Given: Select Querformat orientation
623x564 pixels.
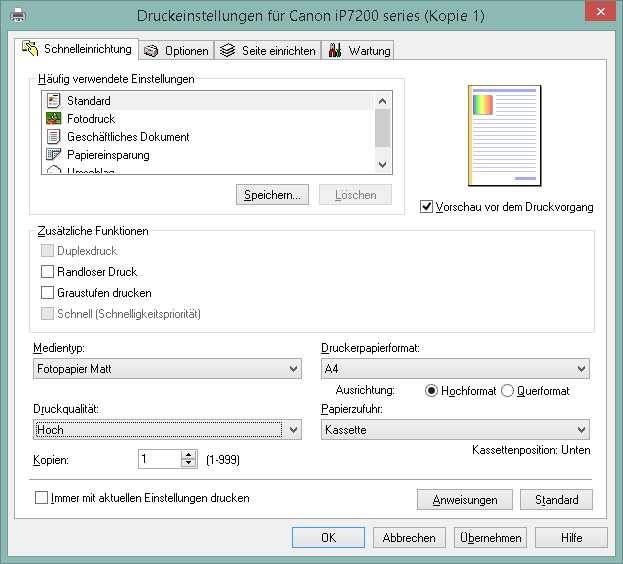Looking at the screenshot, I should click(507, 391).
